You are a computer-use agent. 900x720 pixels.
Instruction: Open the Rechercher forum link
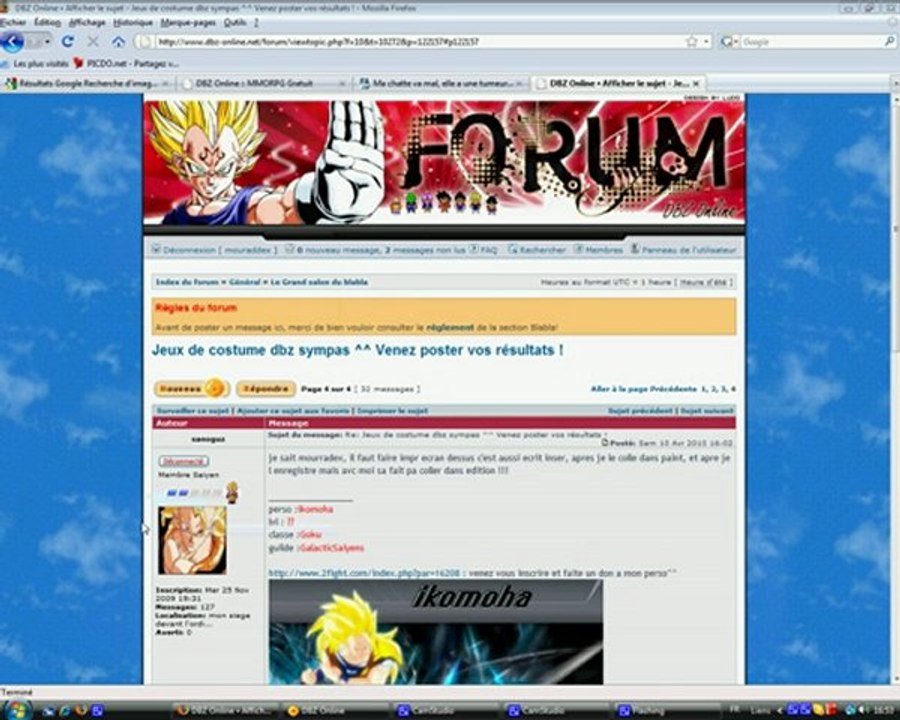pos(542,250)
